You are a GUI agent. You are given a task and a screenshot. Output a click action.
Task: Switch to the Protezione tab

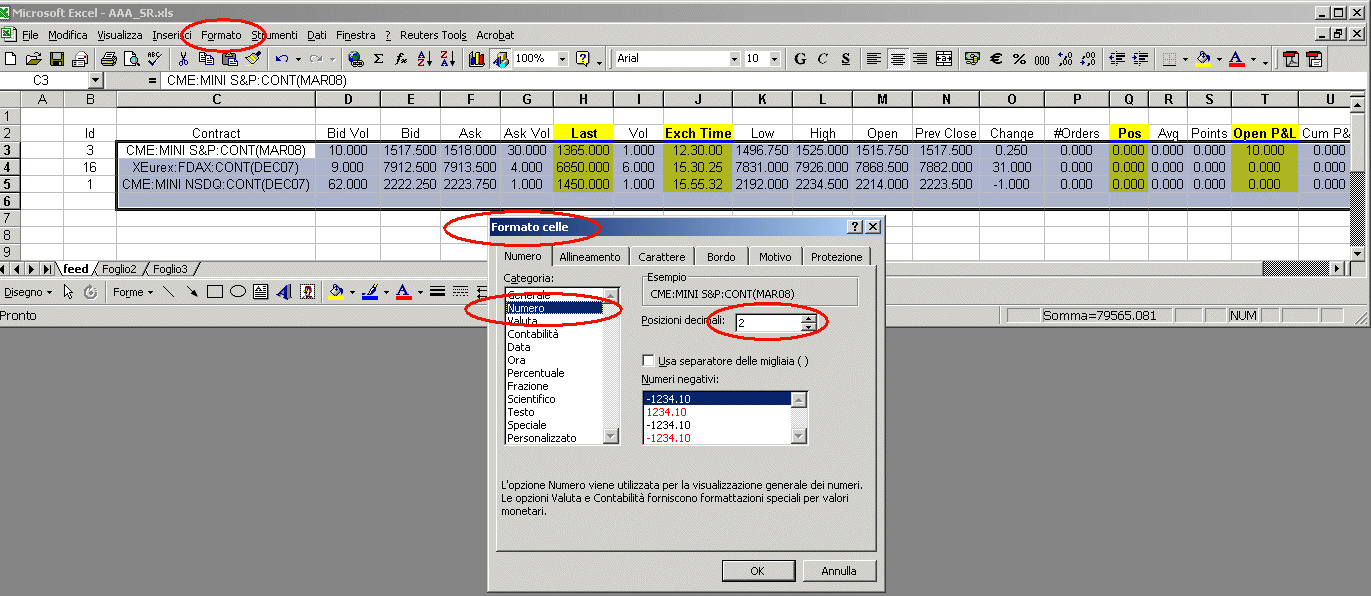pyautogui.click(x=837, y=257)
